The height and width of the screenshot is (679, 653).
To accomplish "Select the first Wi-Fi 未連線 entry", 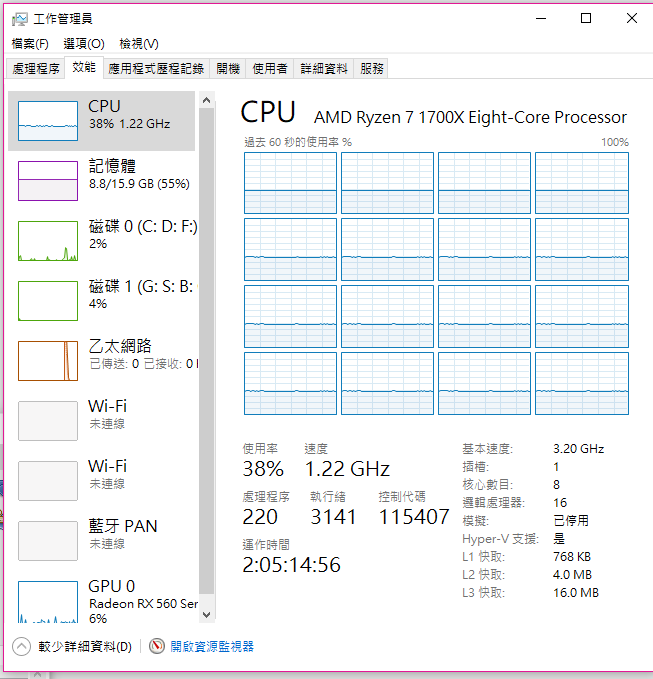I will point(103,421).
